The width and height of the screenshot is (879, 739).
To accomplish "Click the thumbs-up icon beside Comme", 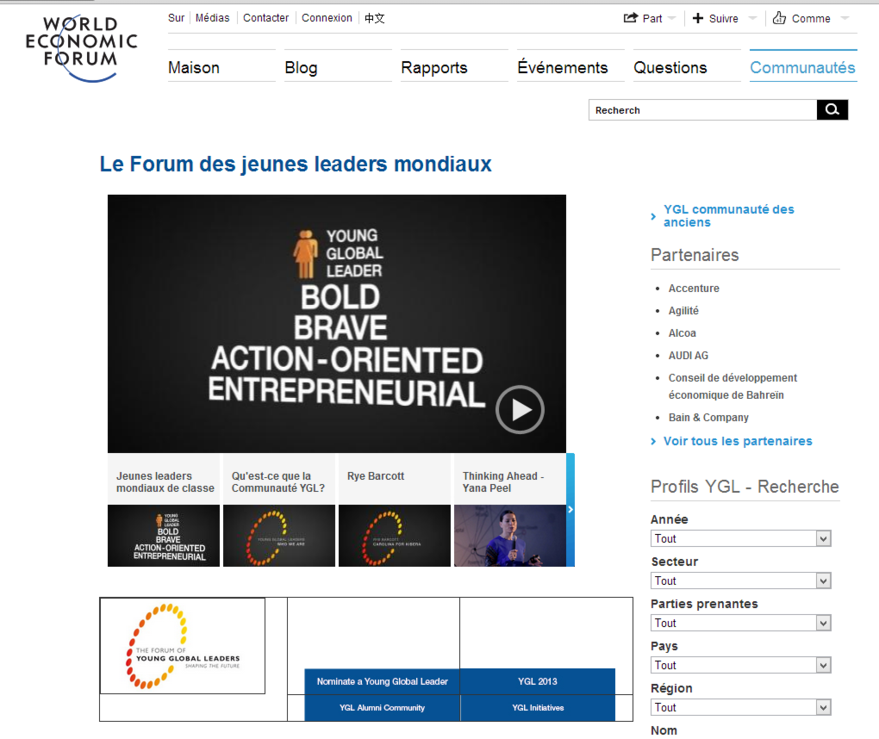I will [x=779, y=18].
